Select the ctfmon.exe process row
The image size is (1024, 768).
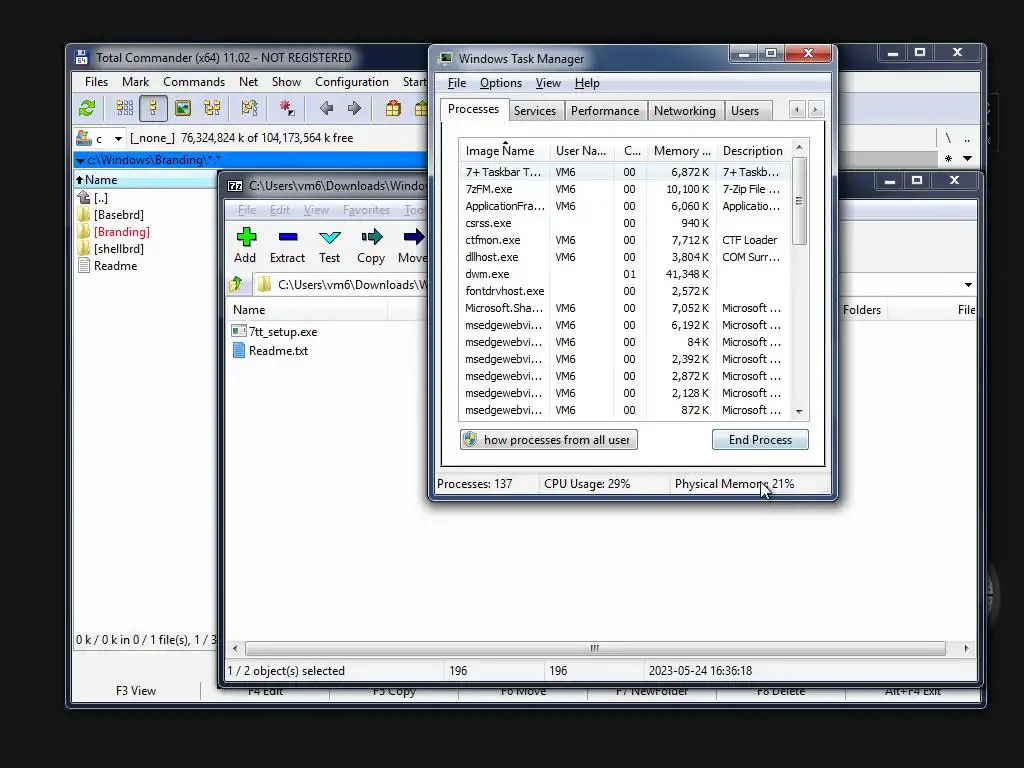click(x=624, y=240)
